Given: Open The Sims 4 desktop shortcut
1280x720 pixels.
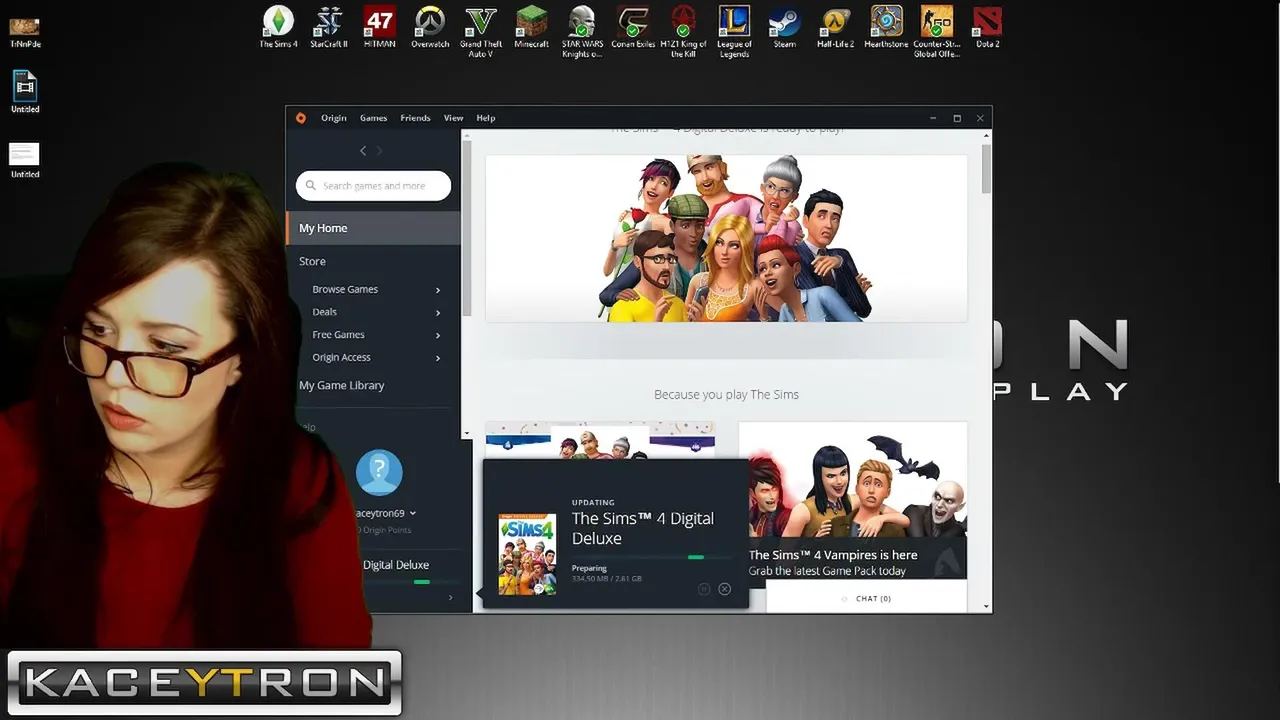Looking at the screenshot, I should (278, 27).
